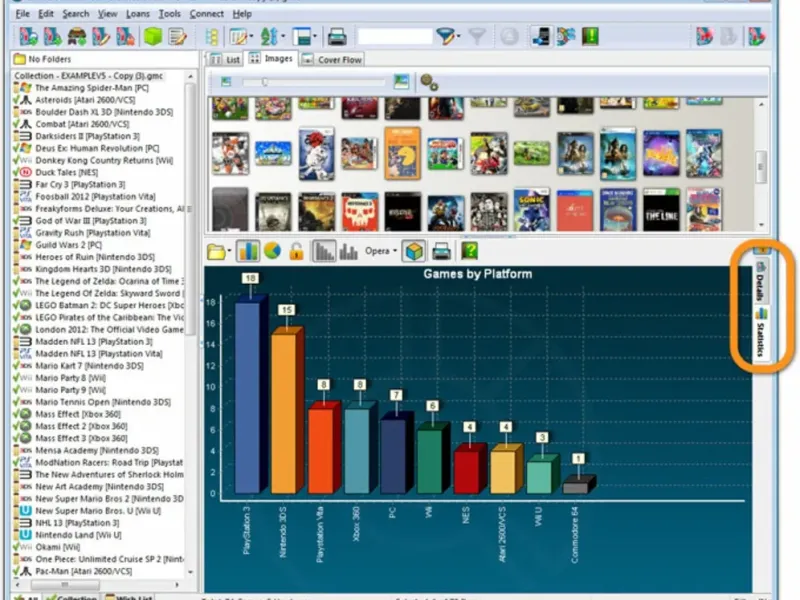
Task: Click the edit game pencil toolbar icon
Action: coord(101,36)
